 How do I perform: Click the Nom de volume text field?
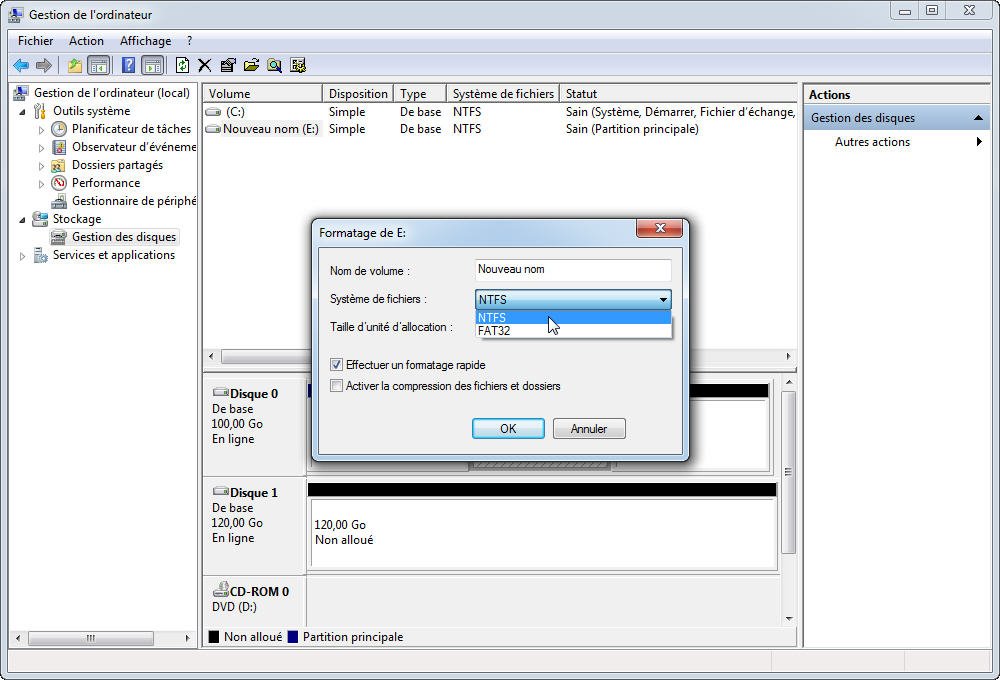573,270
